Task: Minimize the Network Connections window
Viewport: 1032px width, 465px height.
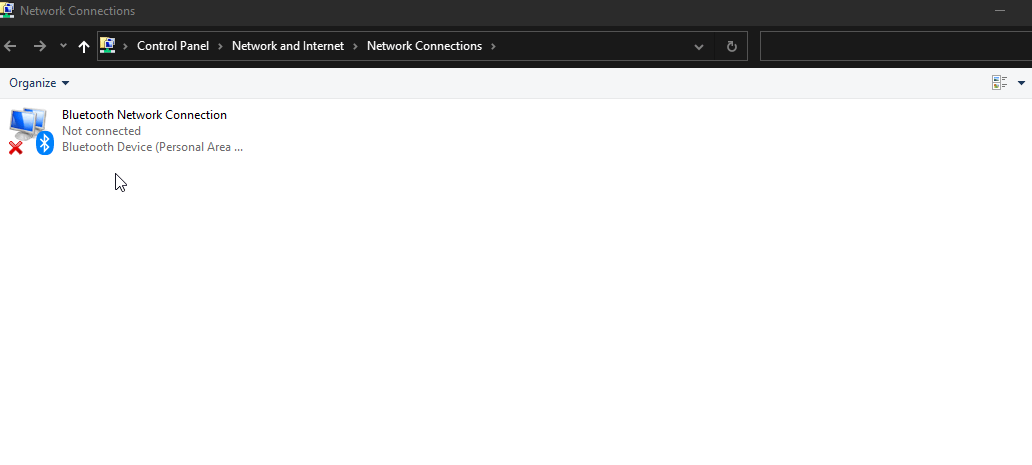Action: click(1000, 11)
